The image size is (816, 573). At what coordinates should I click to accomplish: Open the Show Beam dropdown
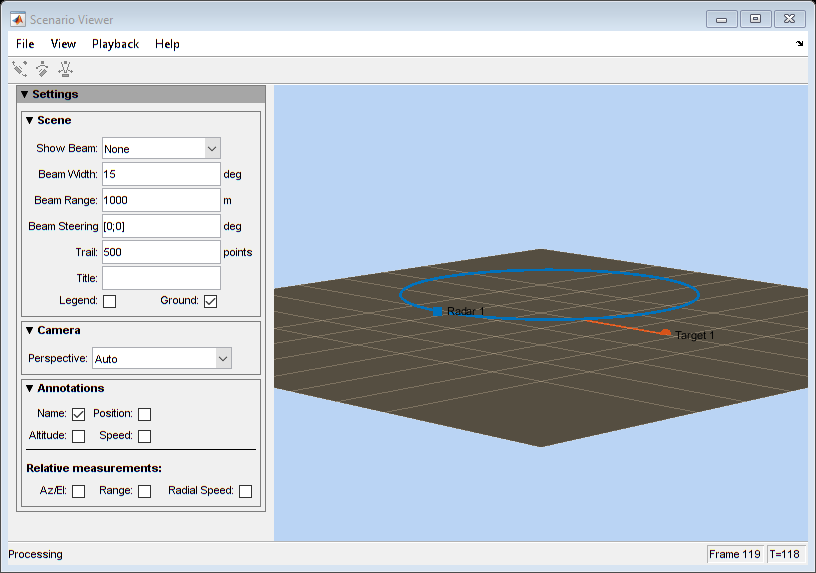(x=161, y=148)
